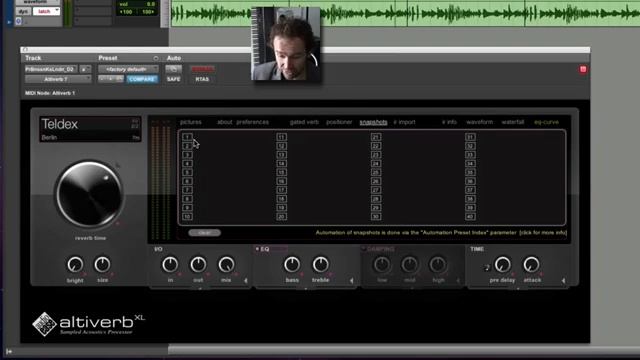Select snapshot slot 31
Image resolution: width=640 pixels, height=360 pixels.
tap(470, 137)
